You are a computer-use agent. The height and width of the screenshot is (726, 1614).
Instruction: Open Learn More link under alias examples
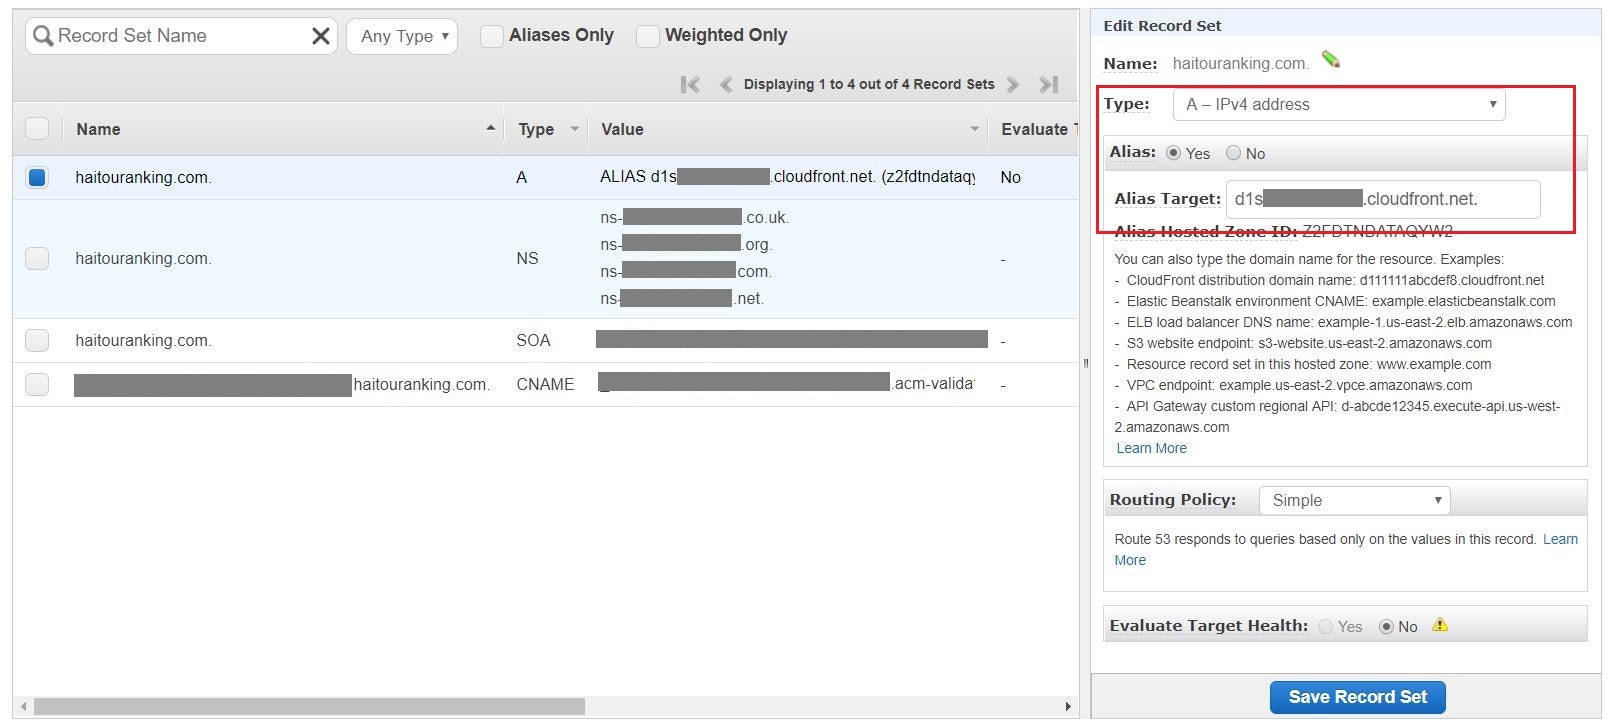tap(1151, 448)
